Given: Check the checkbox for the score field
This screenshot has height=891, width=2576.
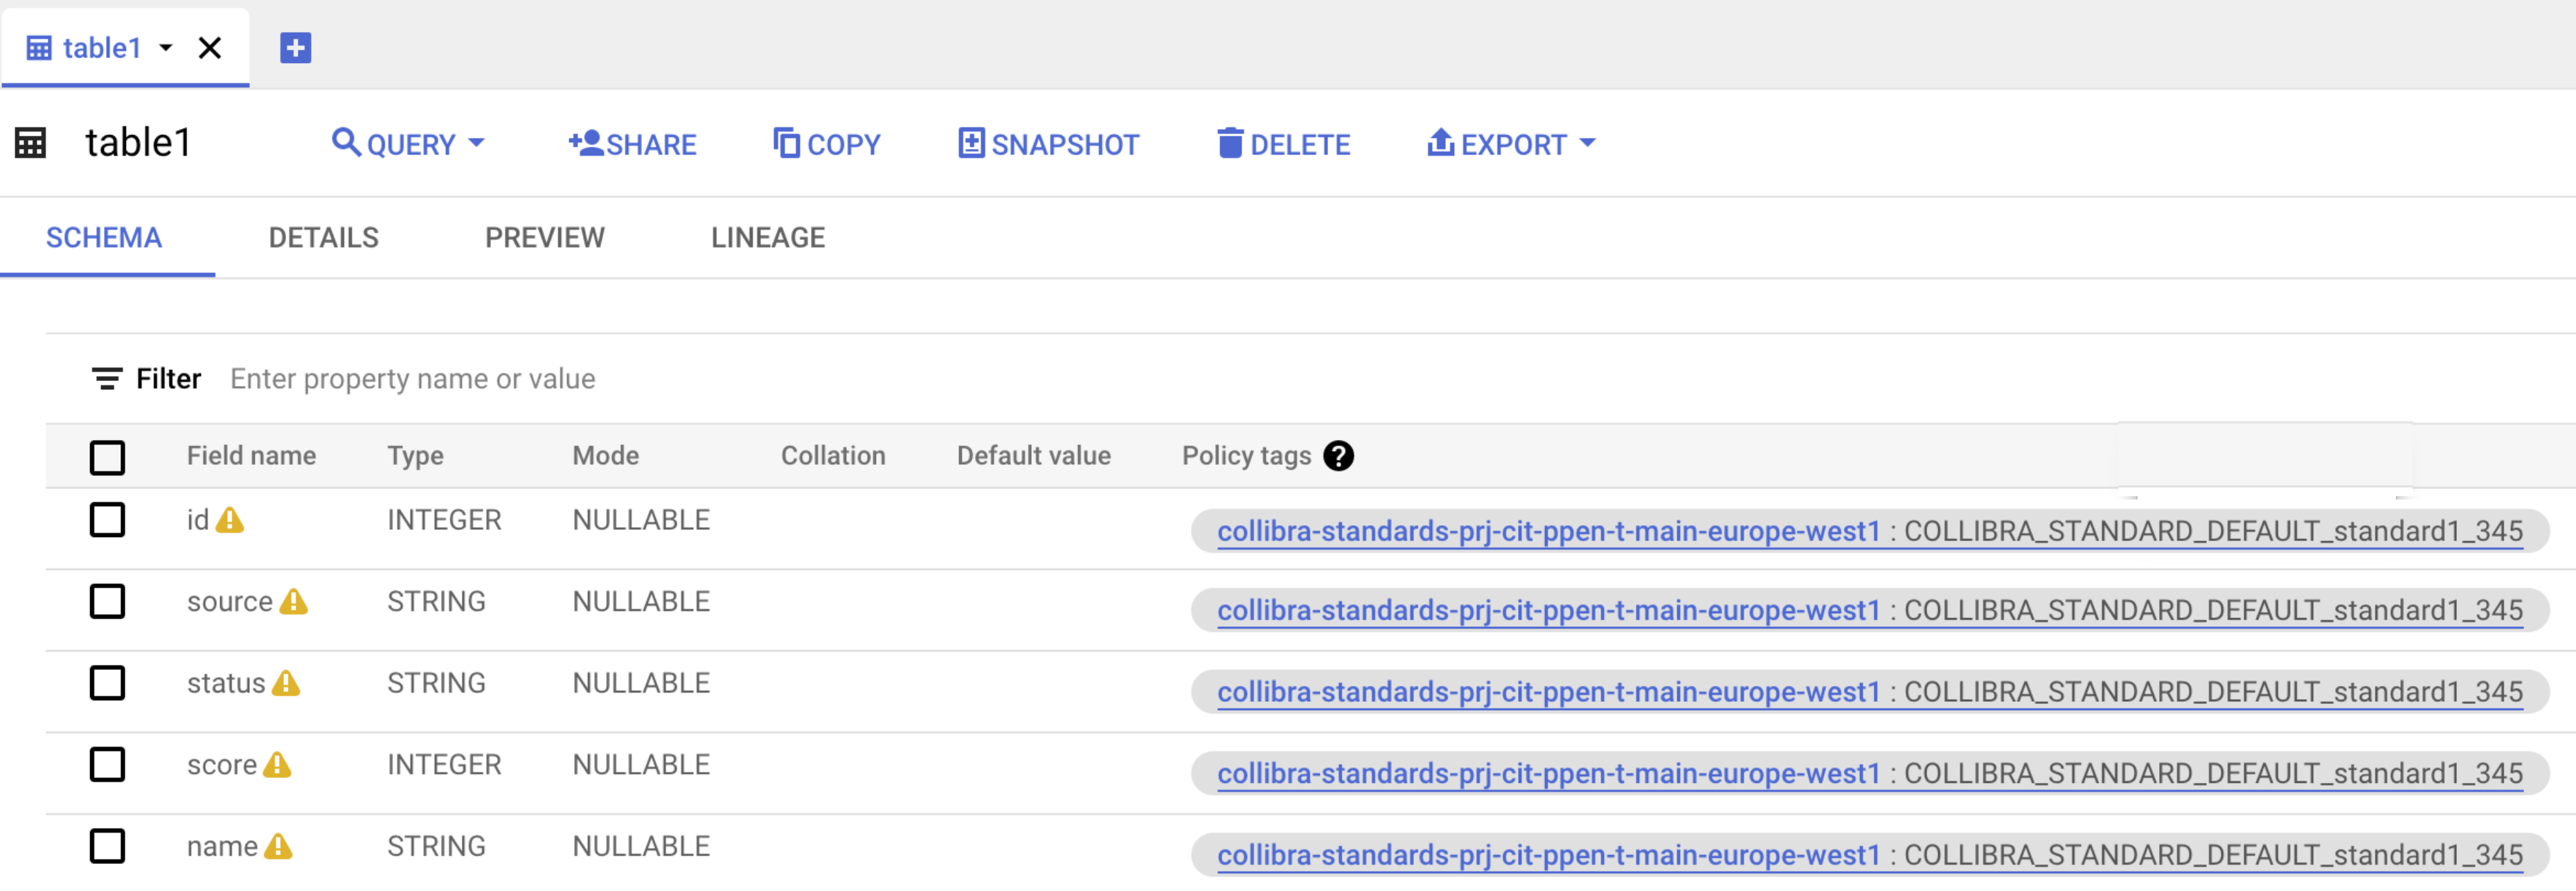Looking at the screenshot, I should pos(108,765).
